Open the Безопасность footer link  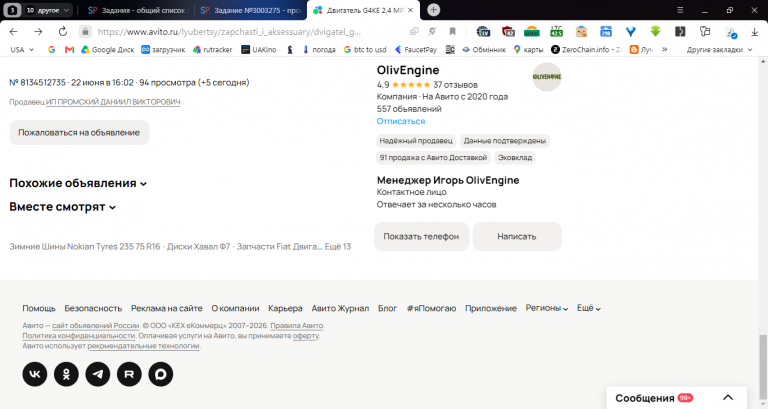point(93,308)
